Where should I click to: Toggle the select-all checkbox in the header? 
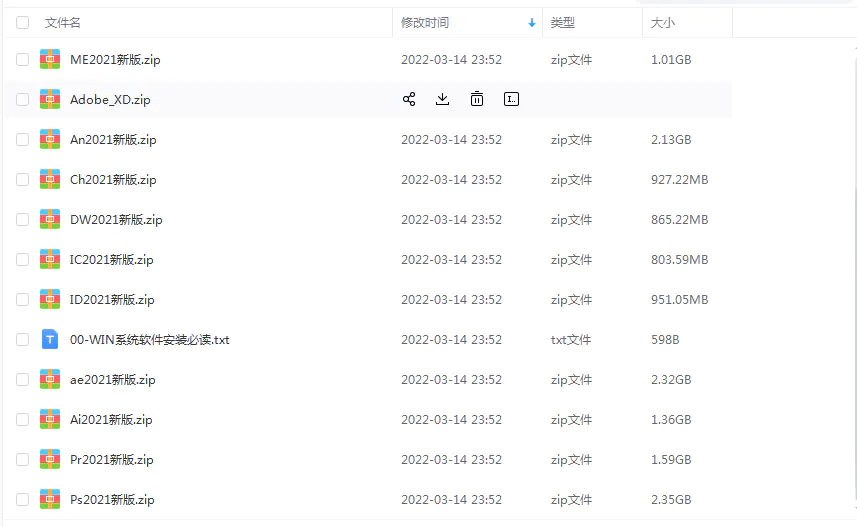coord(22,22)
